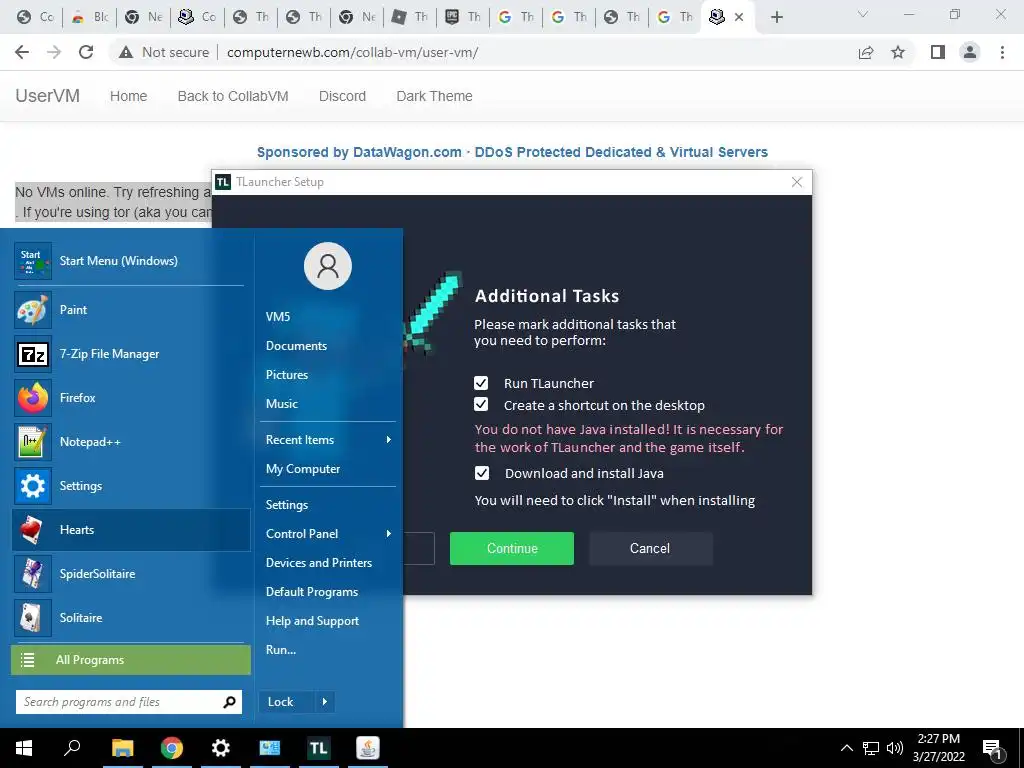Uncheck Run TLauncher checkbox
1024x768 pixels.
(x=481, y=383)
